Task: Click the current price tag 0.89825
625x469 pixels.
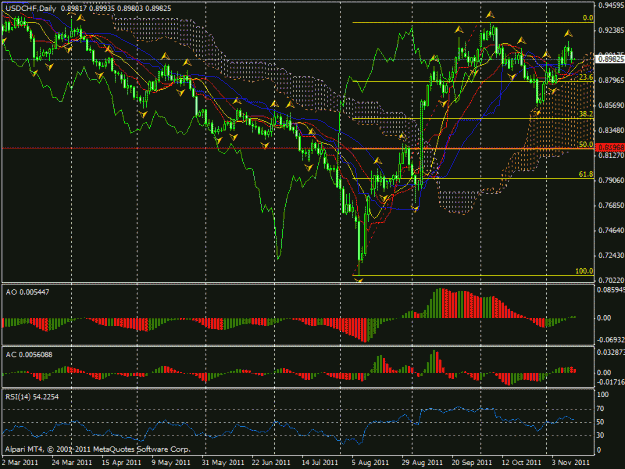Action: click(x=610, y=59)
